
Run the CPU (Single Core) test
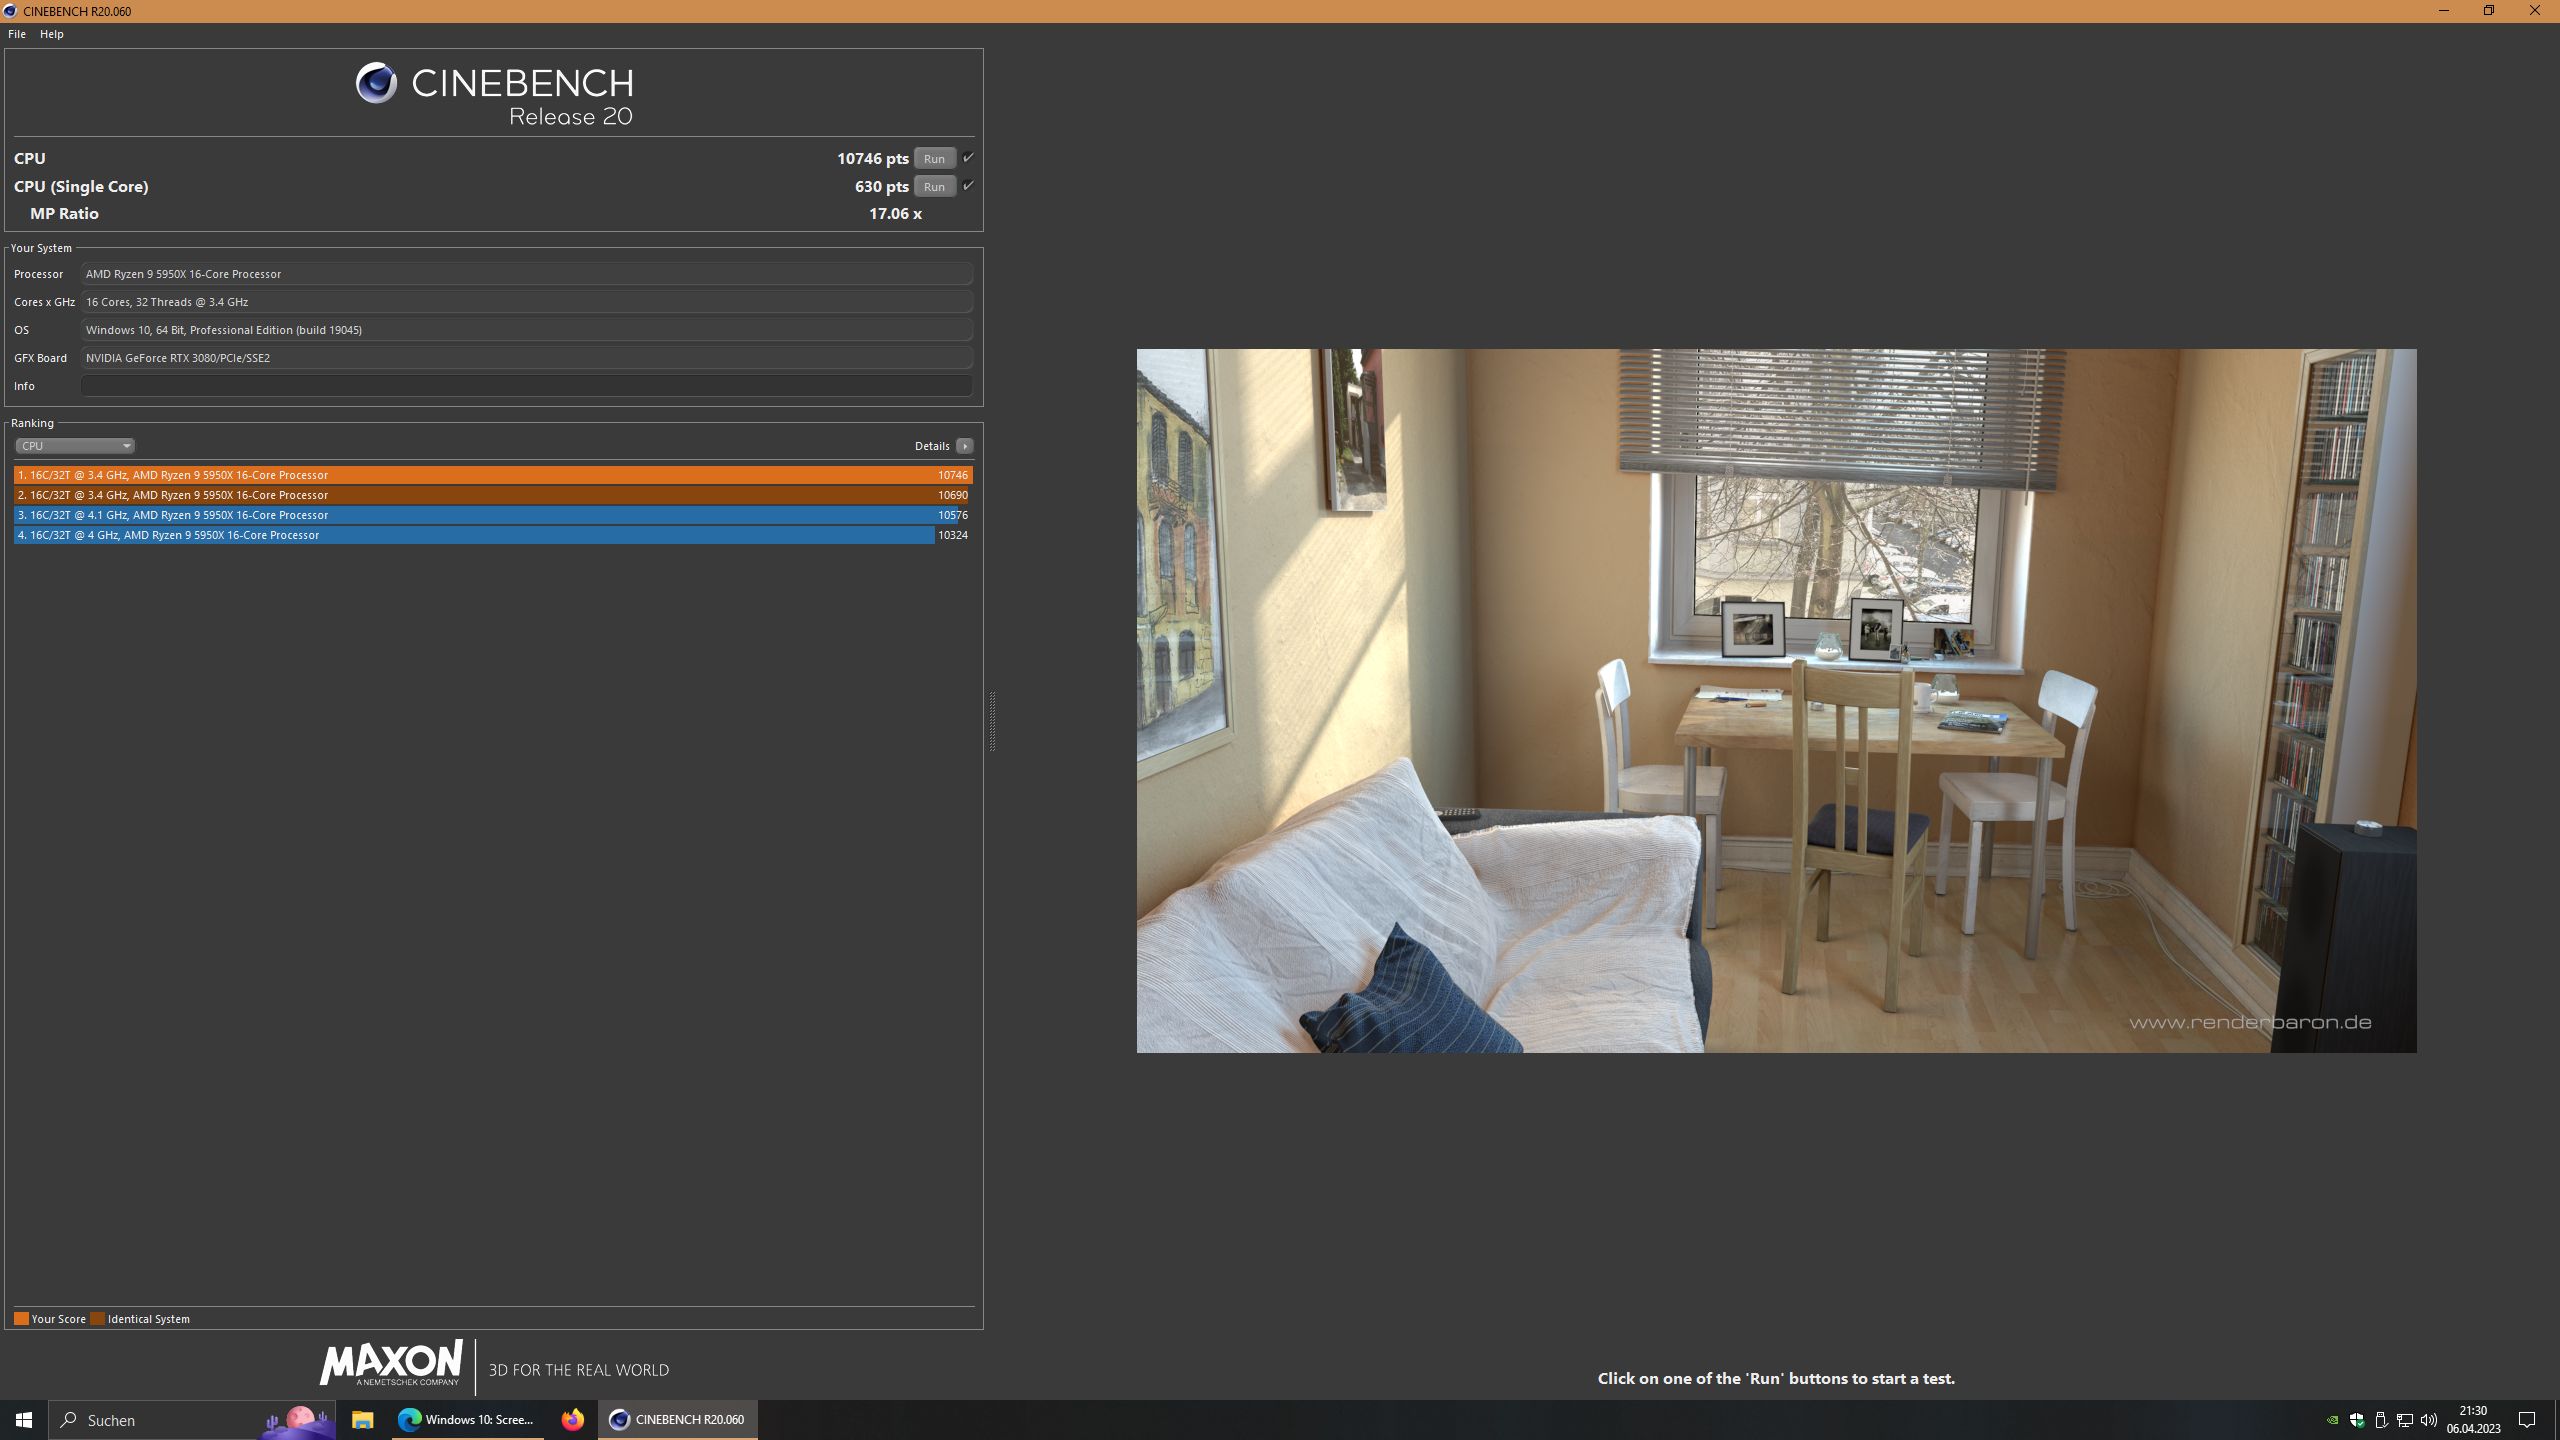tap(934, 186)
